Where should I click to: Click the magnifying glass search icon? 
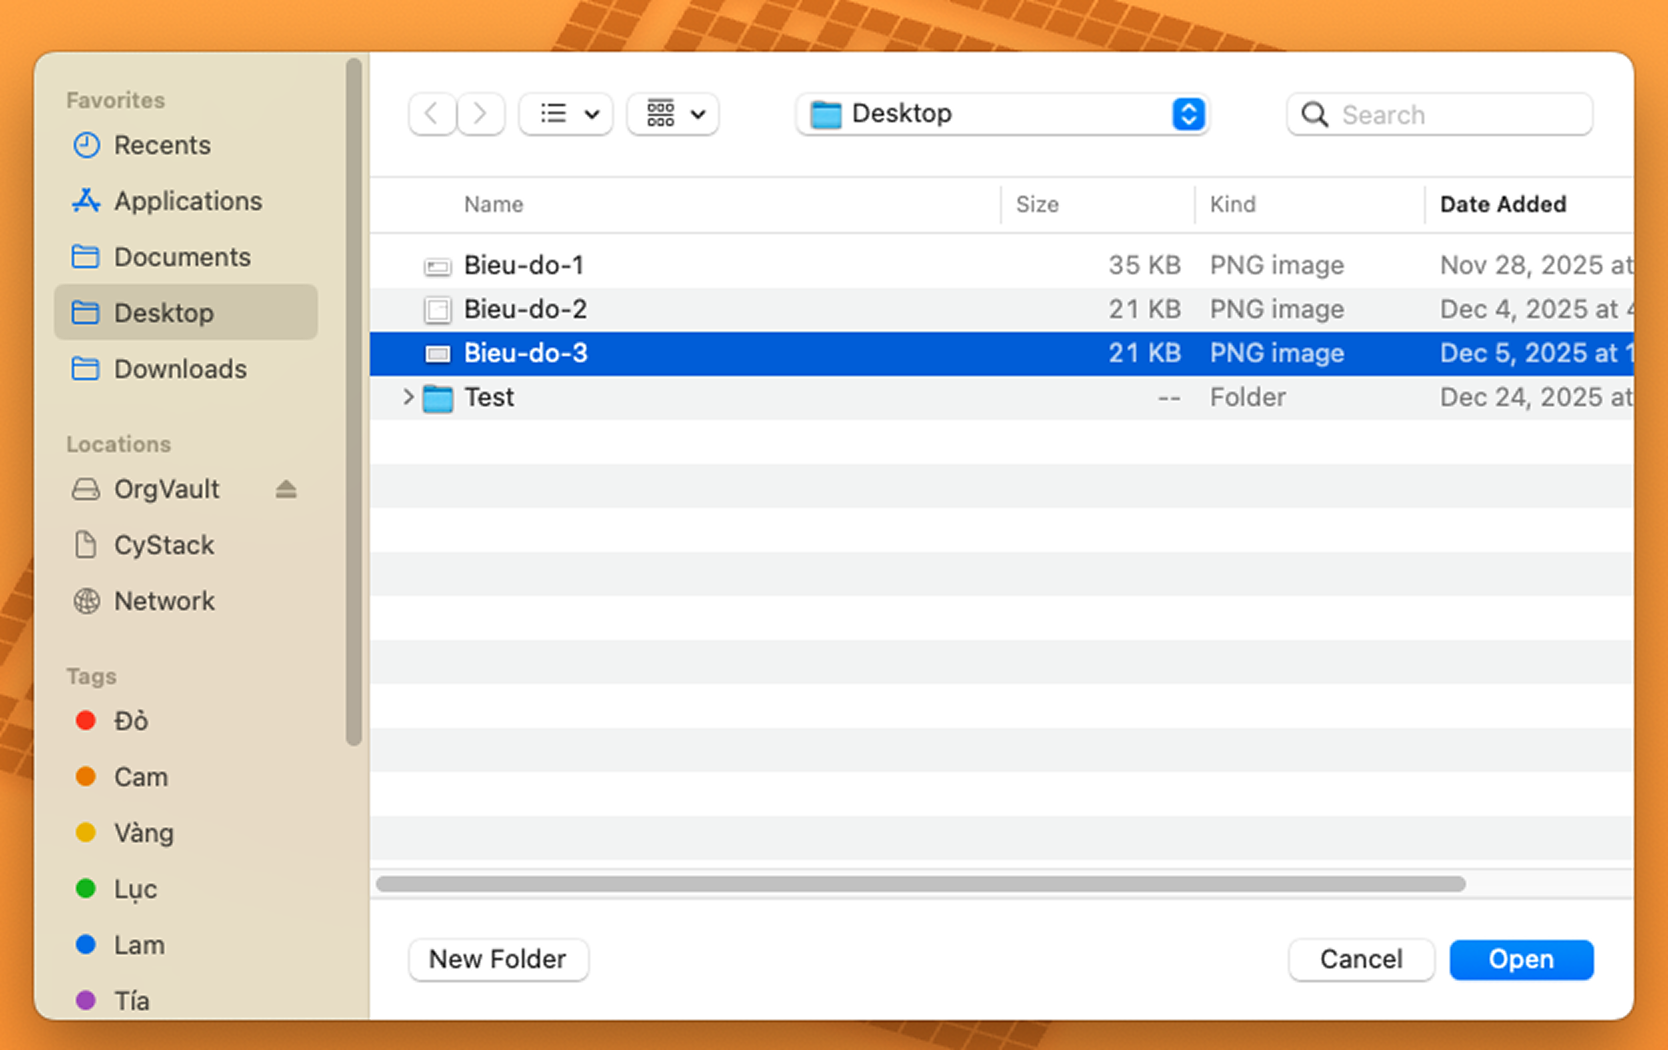point(1315,115)
